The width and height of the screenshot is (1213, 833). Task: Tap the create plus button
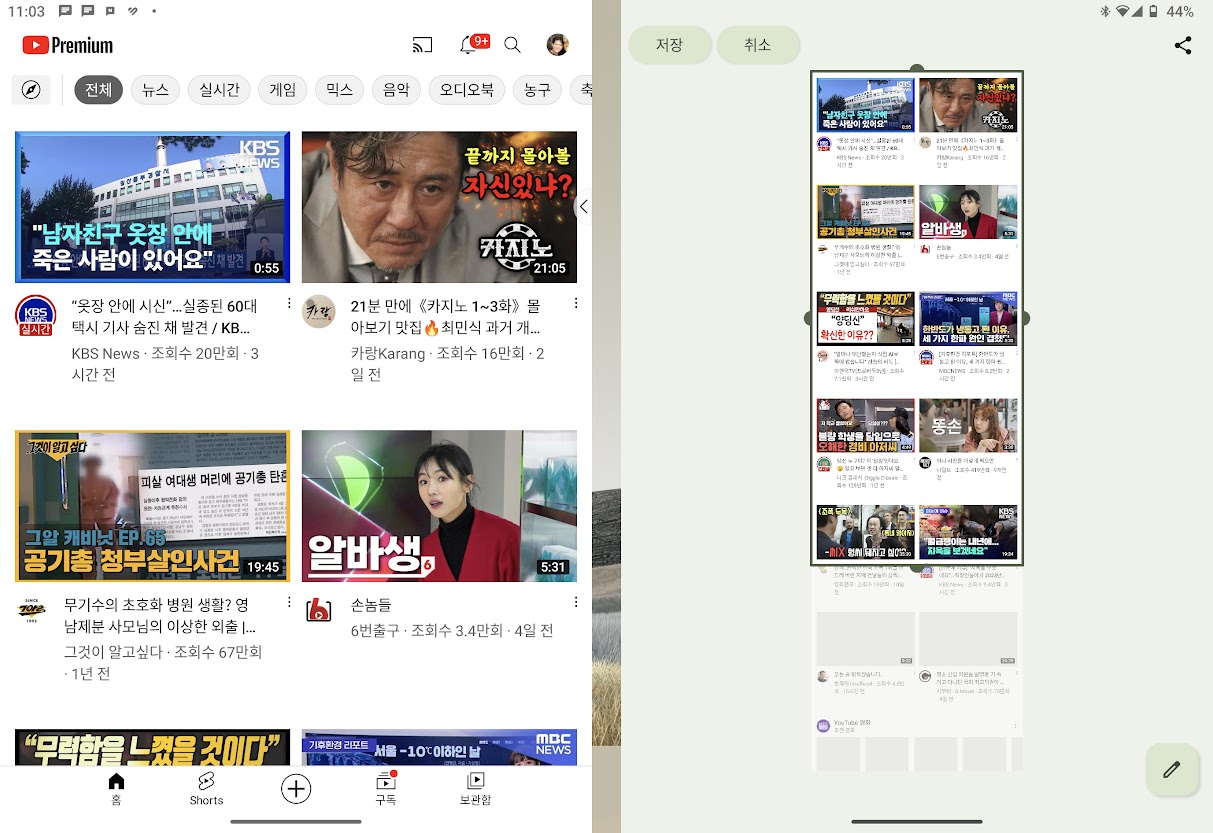(x=296, y=789)
